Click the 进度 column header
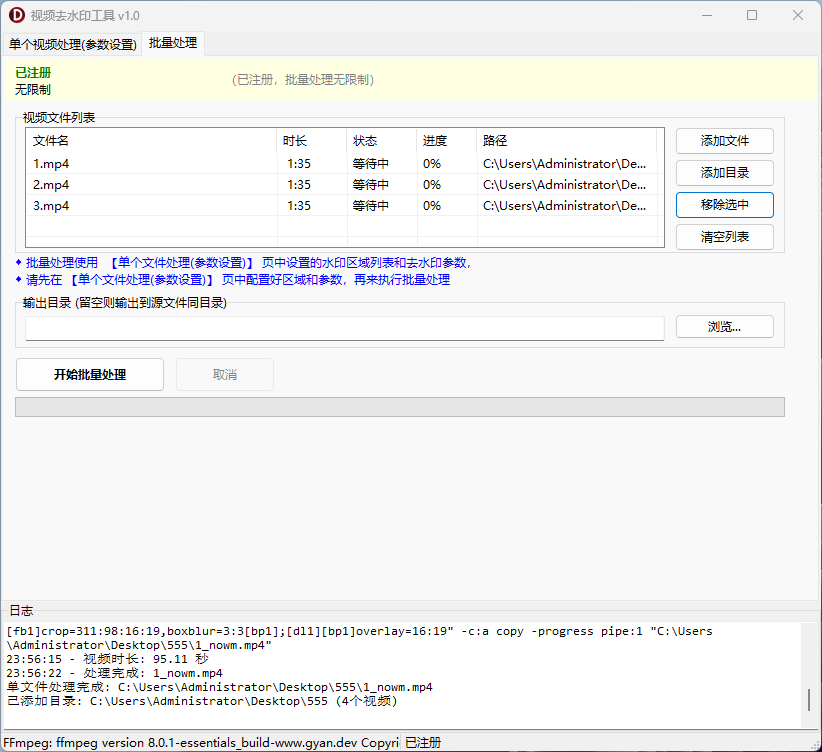The image size is (822, 752). (446, 141)
